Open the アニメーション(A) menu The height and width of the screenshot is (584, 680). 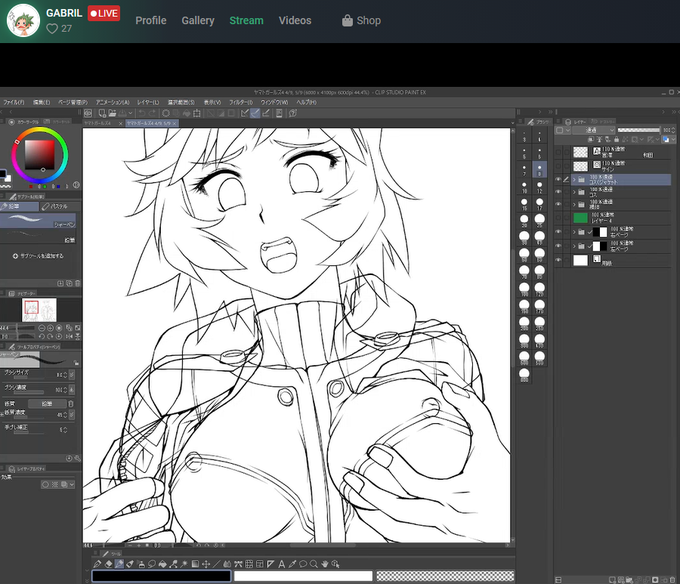coord(112,102)
